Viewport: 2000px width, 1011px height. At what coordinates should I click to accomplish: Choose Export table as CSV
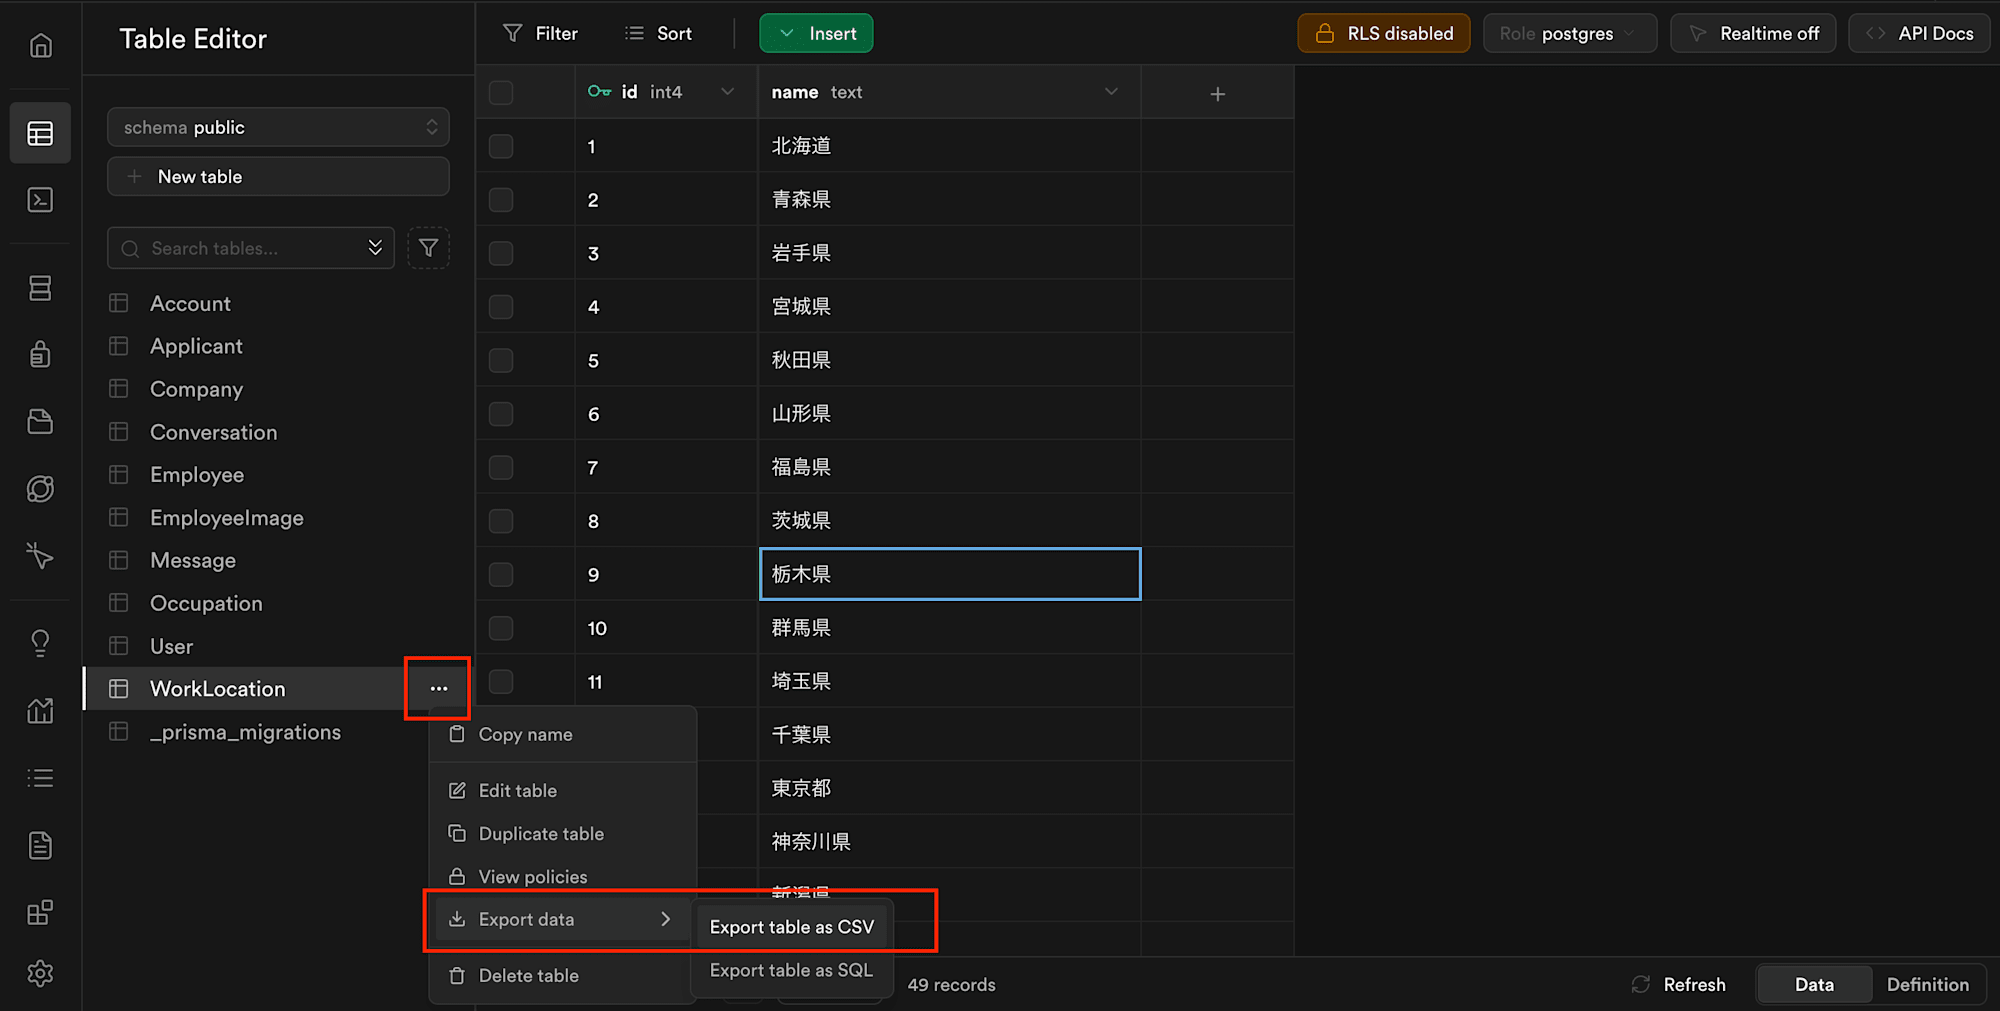pyautogui.click(x=791, y=927)
